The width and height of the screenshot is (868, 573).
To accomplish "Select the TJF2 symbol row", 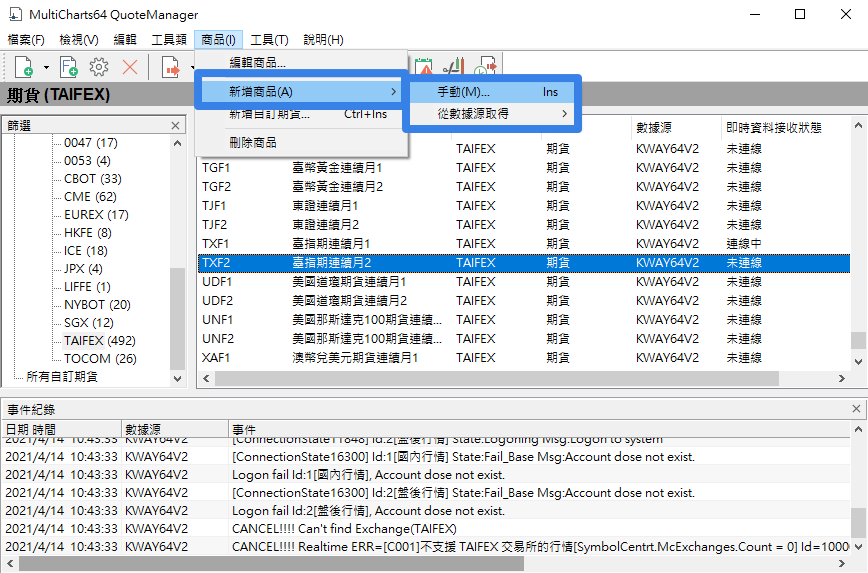I will [524, 225].
